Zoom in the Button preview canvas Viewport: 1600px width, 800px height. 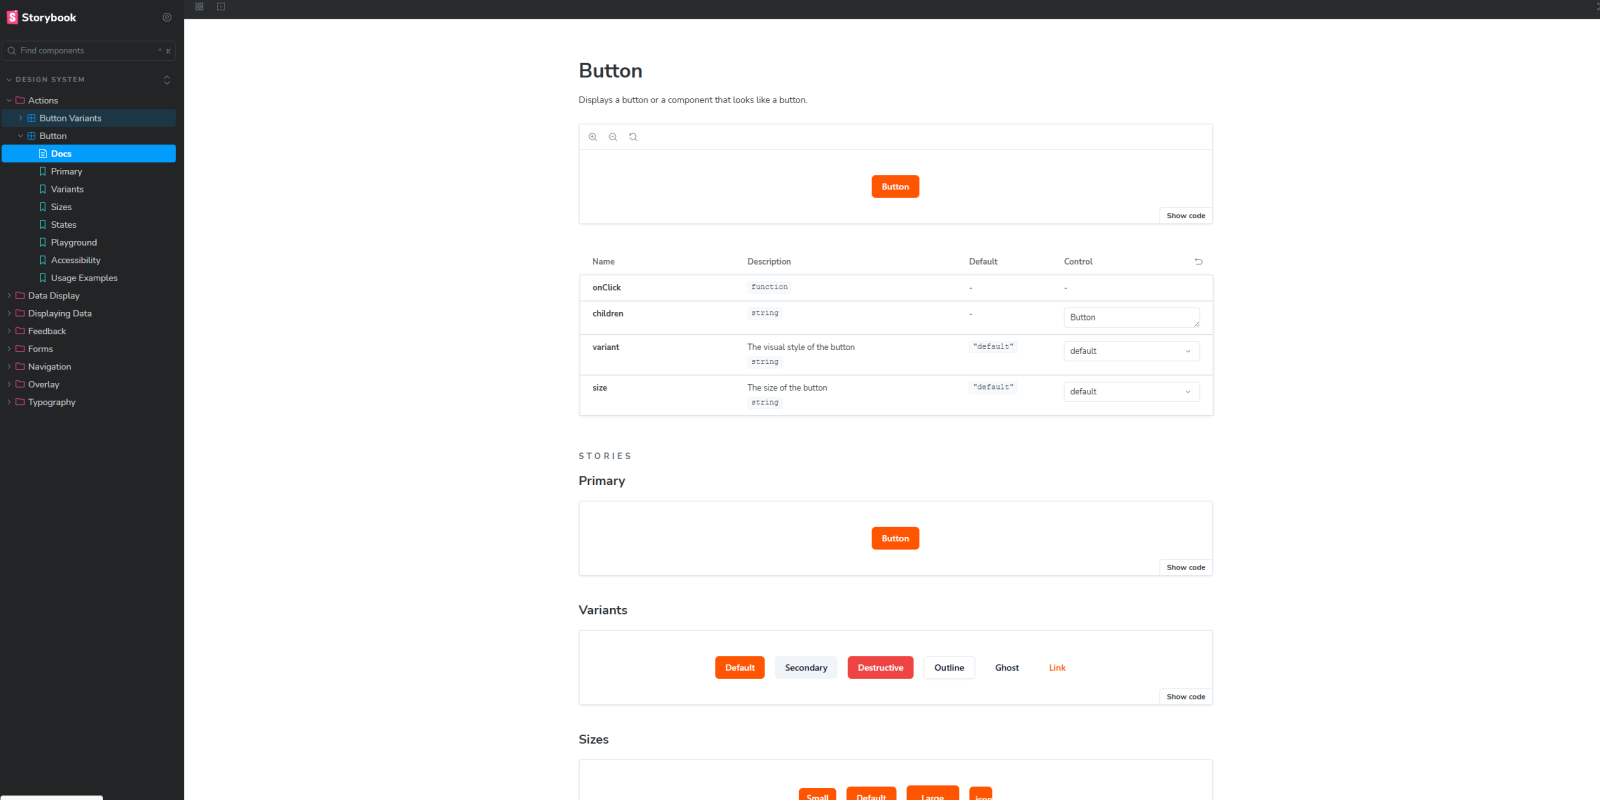click(593, 137)
